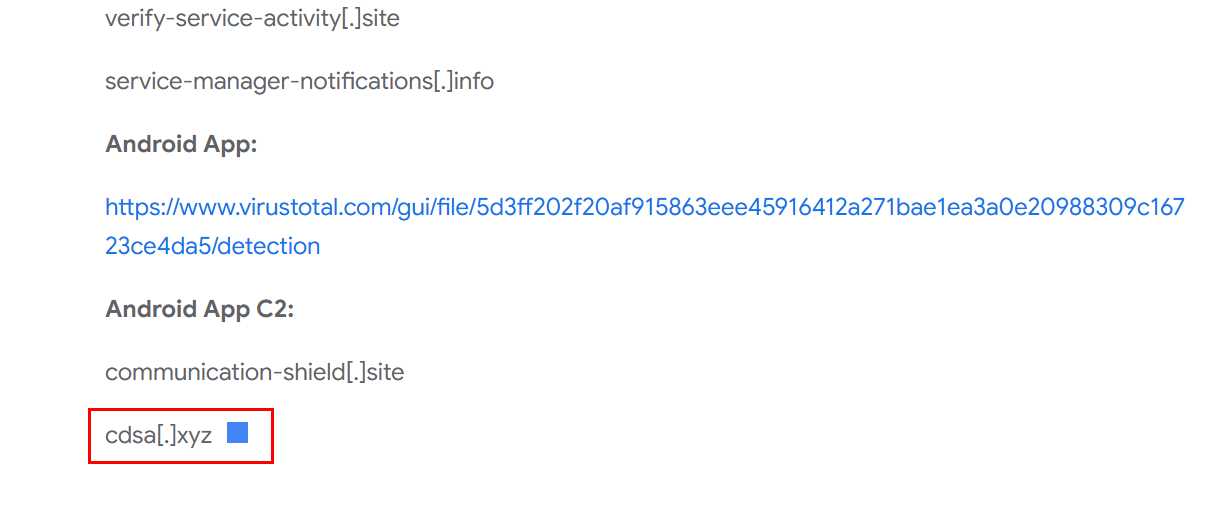The image size is (1228, 518).
Task: Click the "Android App:" bold heading
Action: point(181,144)
